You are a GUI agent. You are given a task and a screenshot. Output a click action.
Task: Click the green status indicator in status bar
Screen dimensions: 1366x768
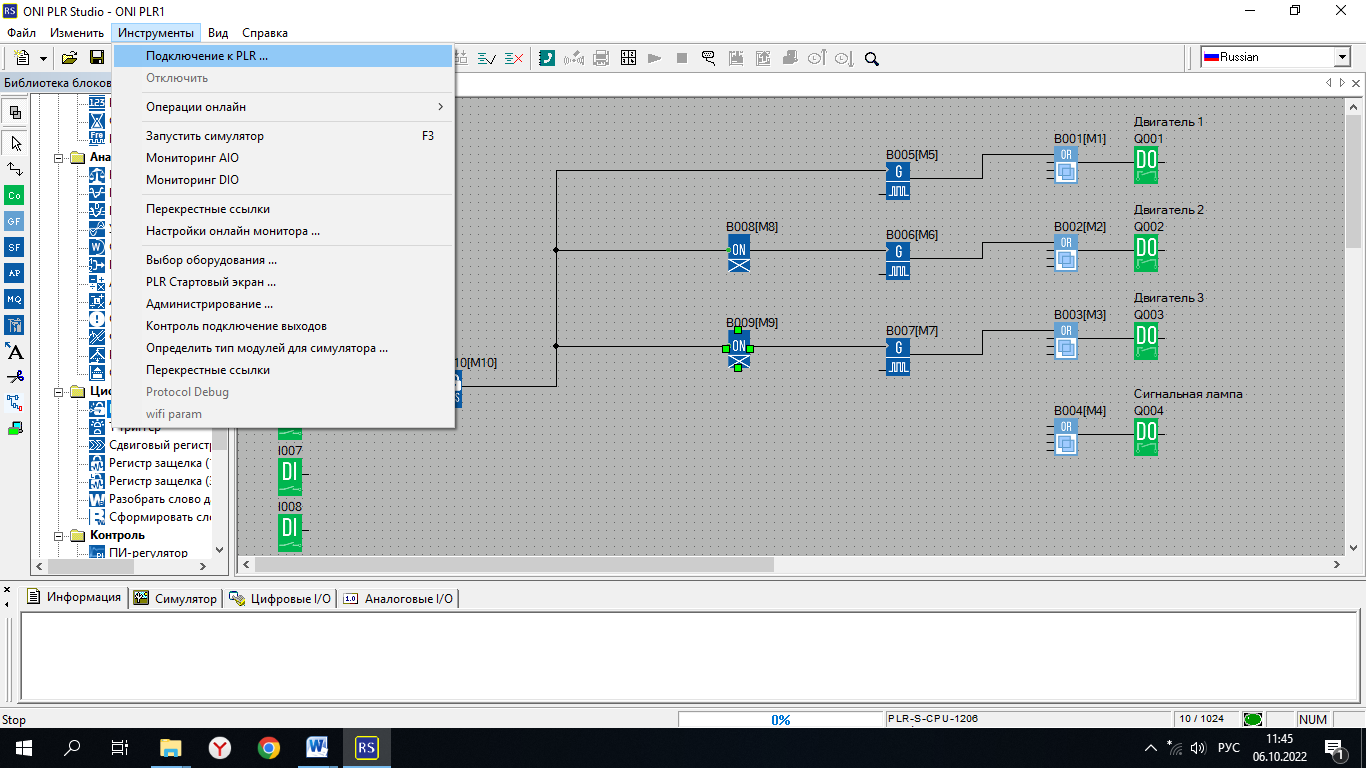(x=1252, y=720)
